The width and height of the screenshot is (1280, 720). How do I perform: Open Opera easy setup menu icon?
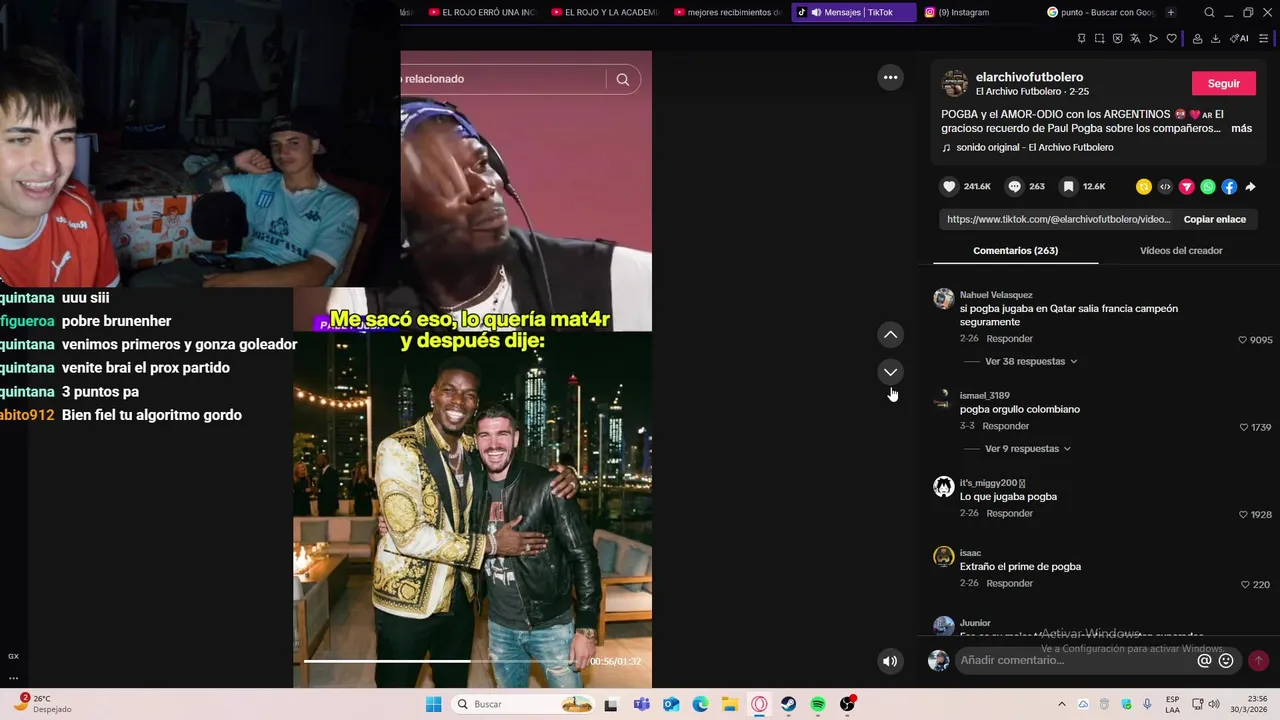[1265, 39]
